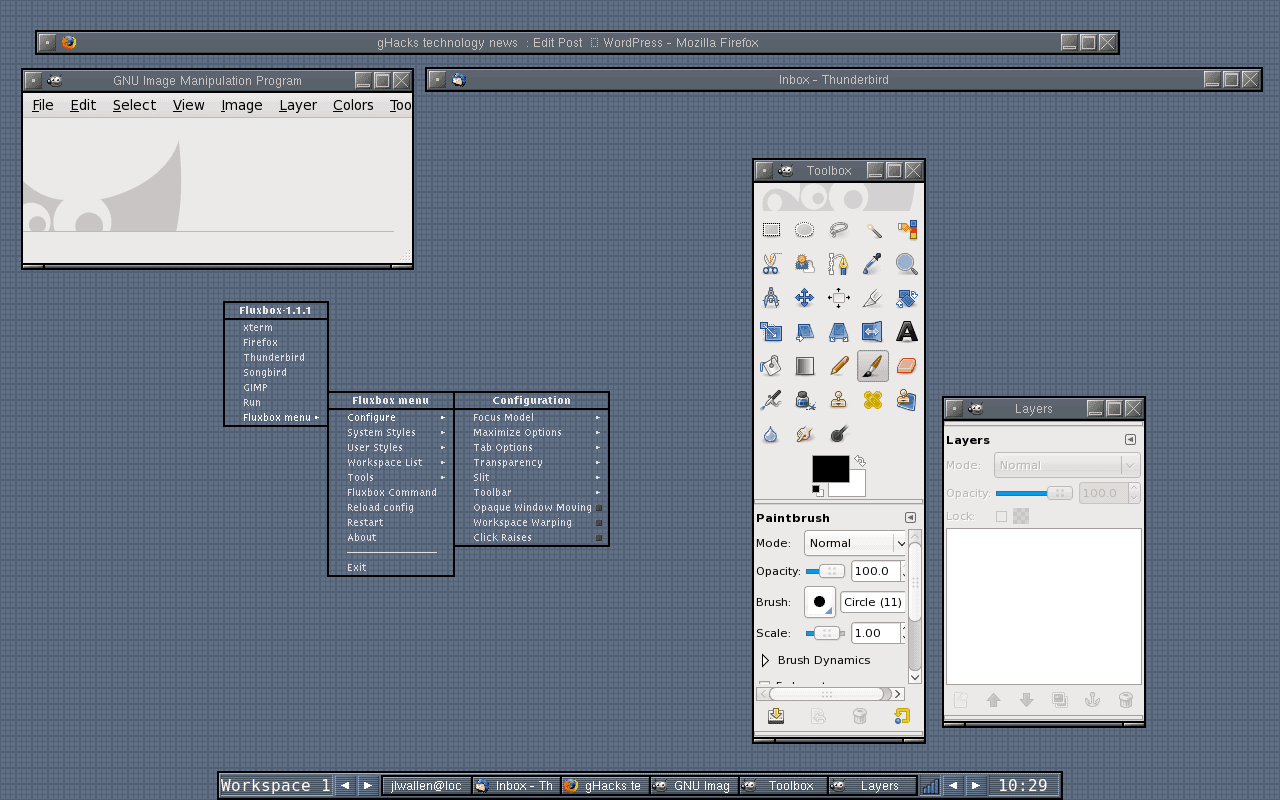1280x800 pixels.
Task: Choose the Free Select lasso tool
Action: [x=839, y=230]
